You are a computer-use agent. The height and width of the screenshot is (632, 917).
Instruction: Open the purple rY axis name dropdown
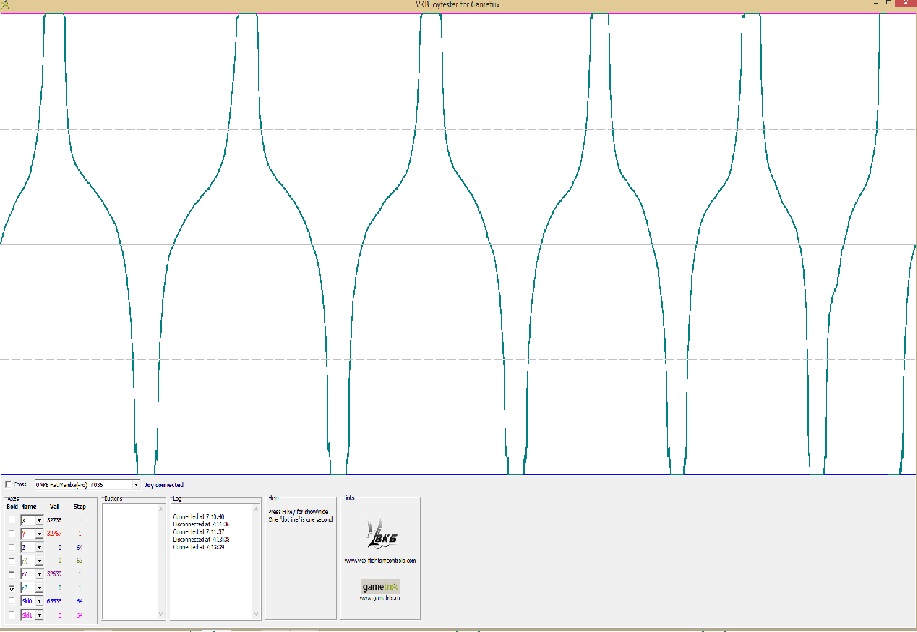tap(39, 574)
